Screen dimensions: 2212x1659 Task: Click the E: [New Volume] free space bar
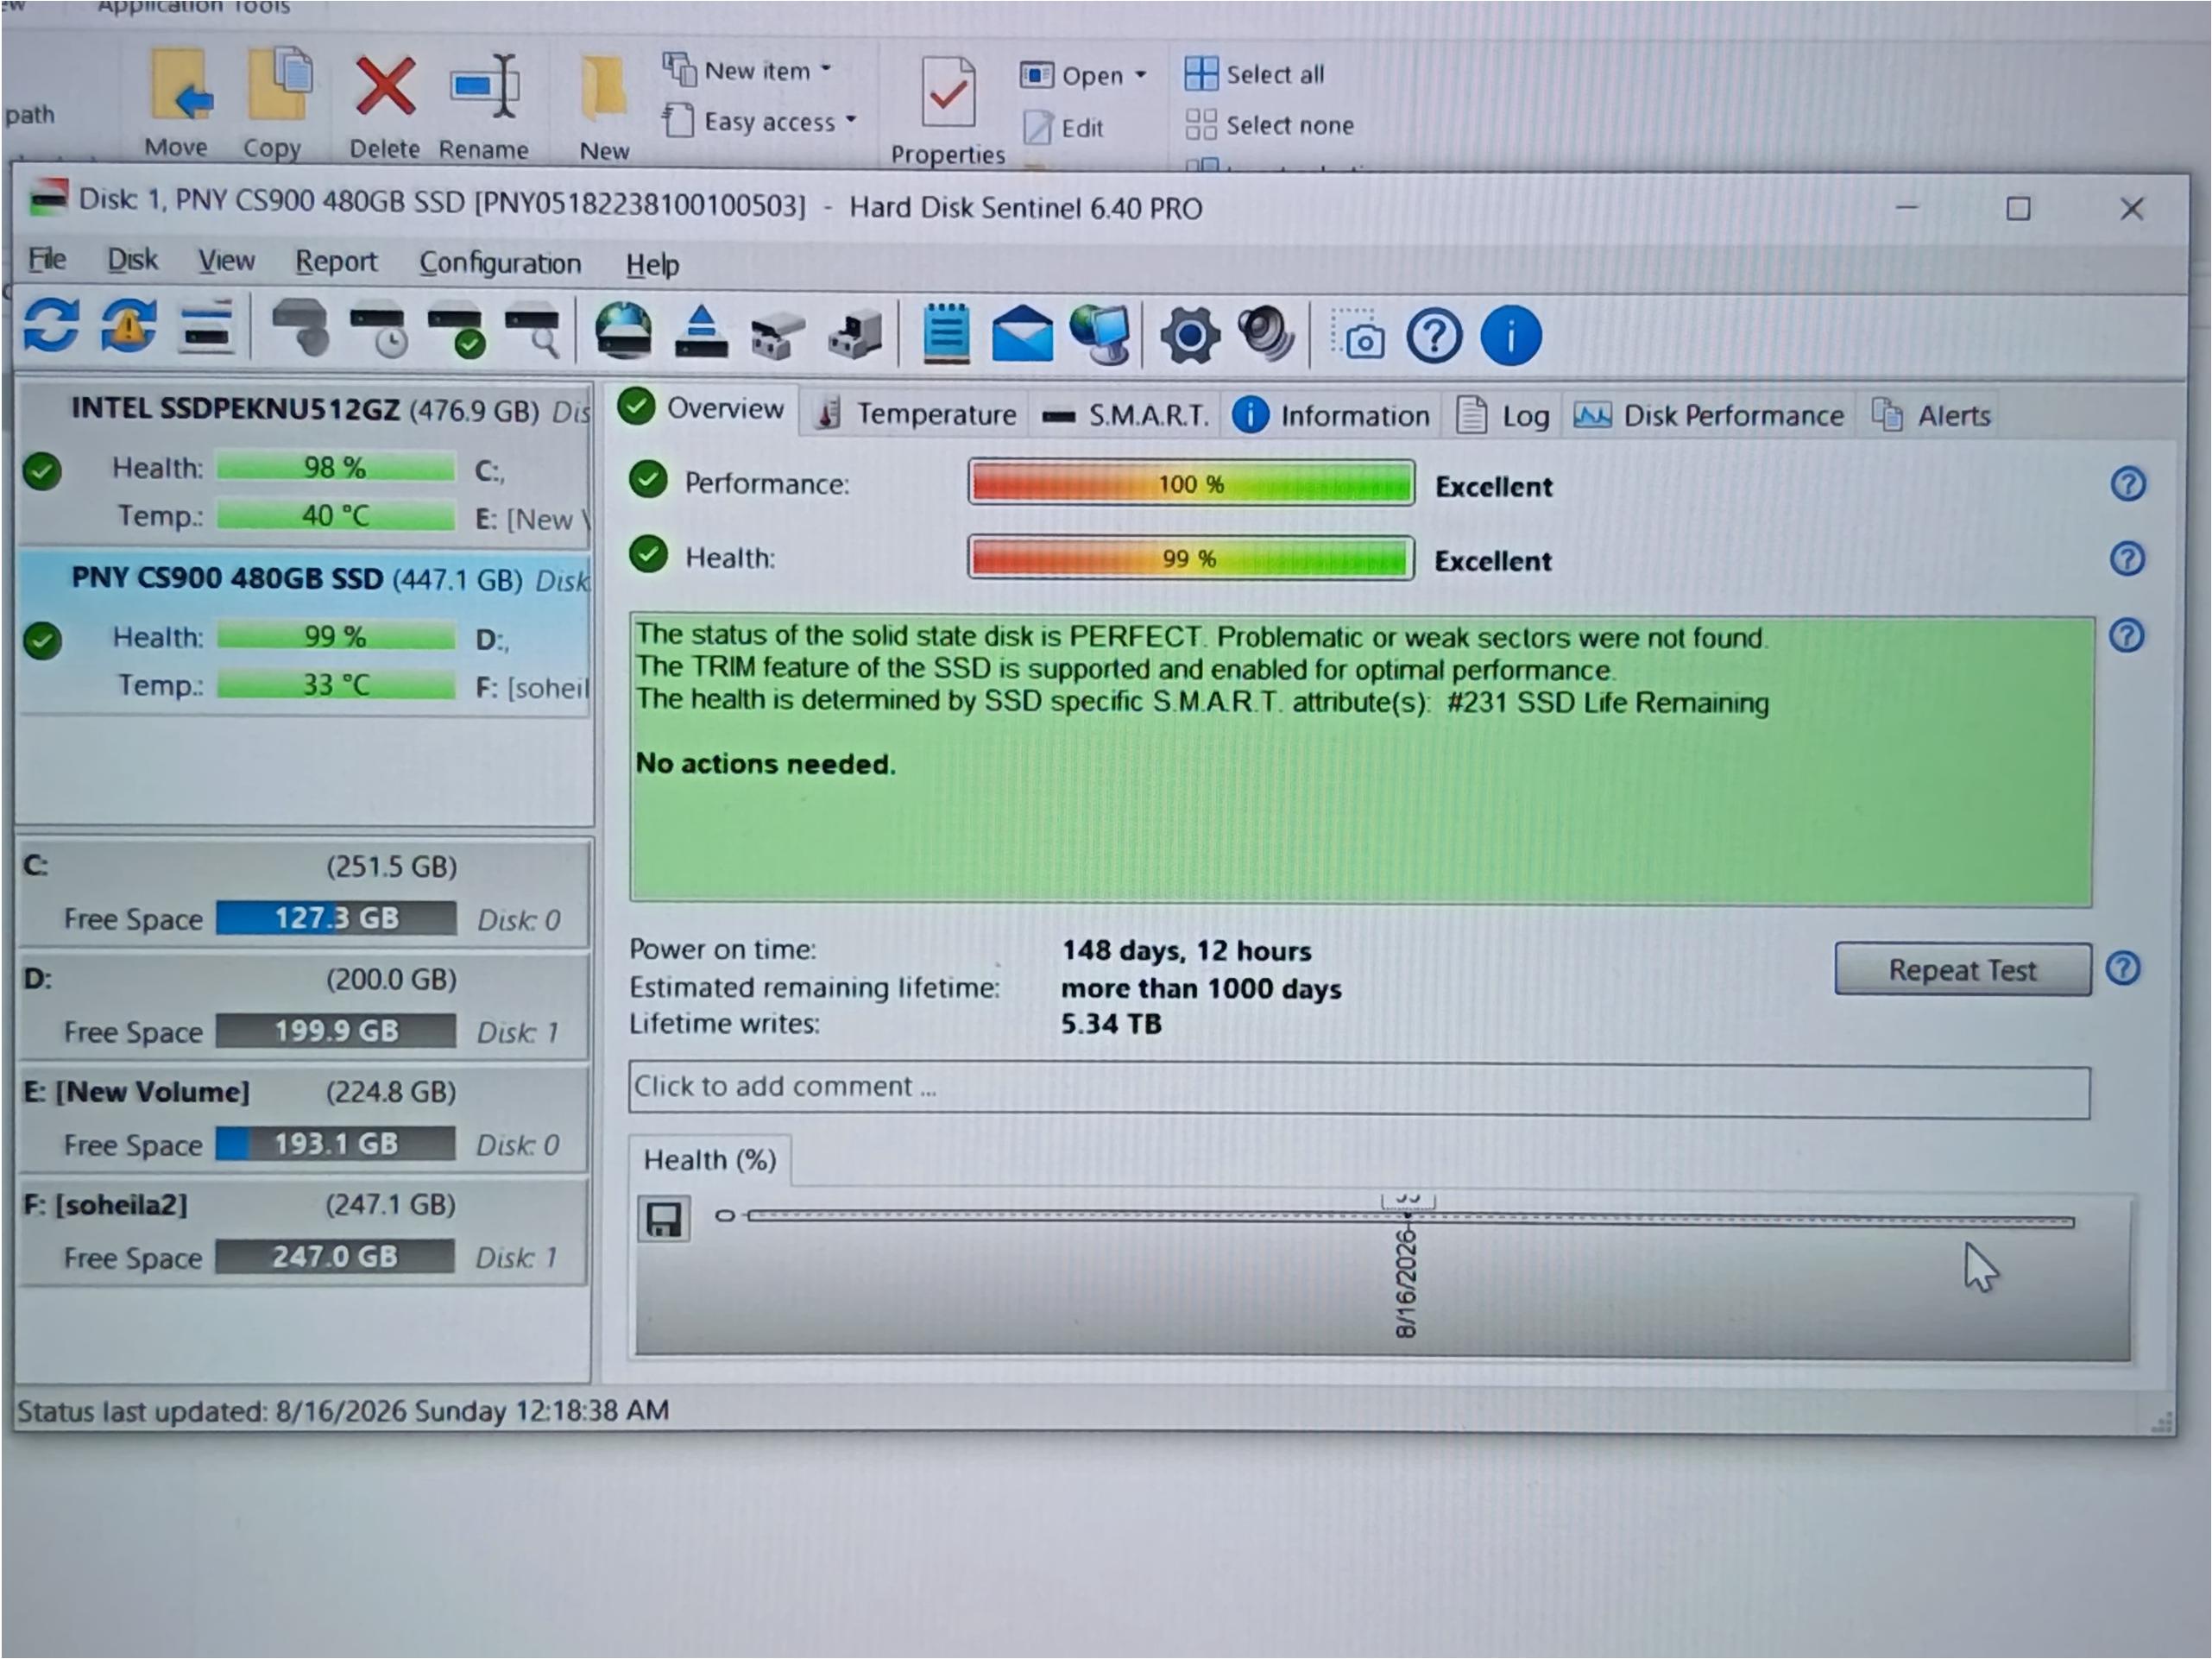(336, 1144)
